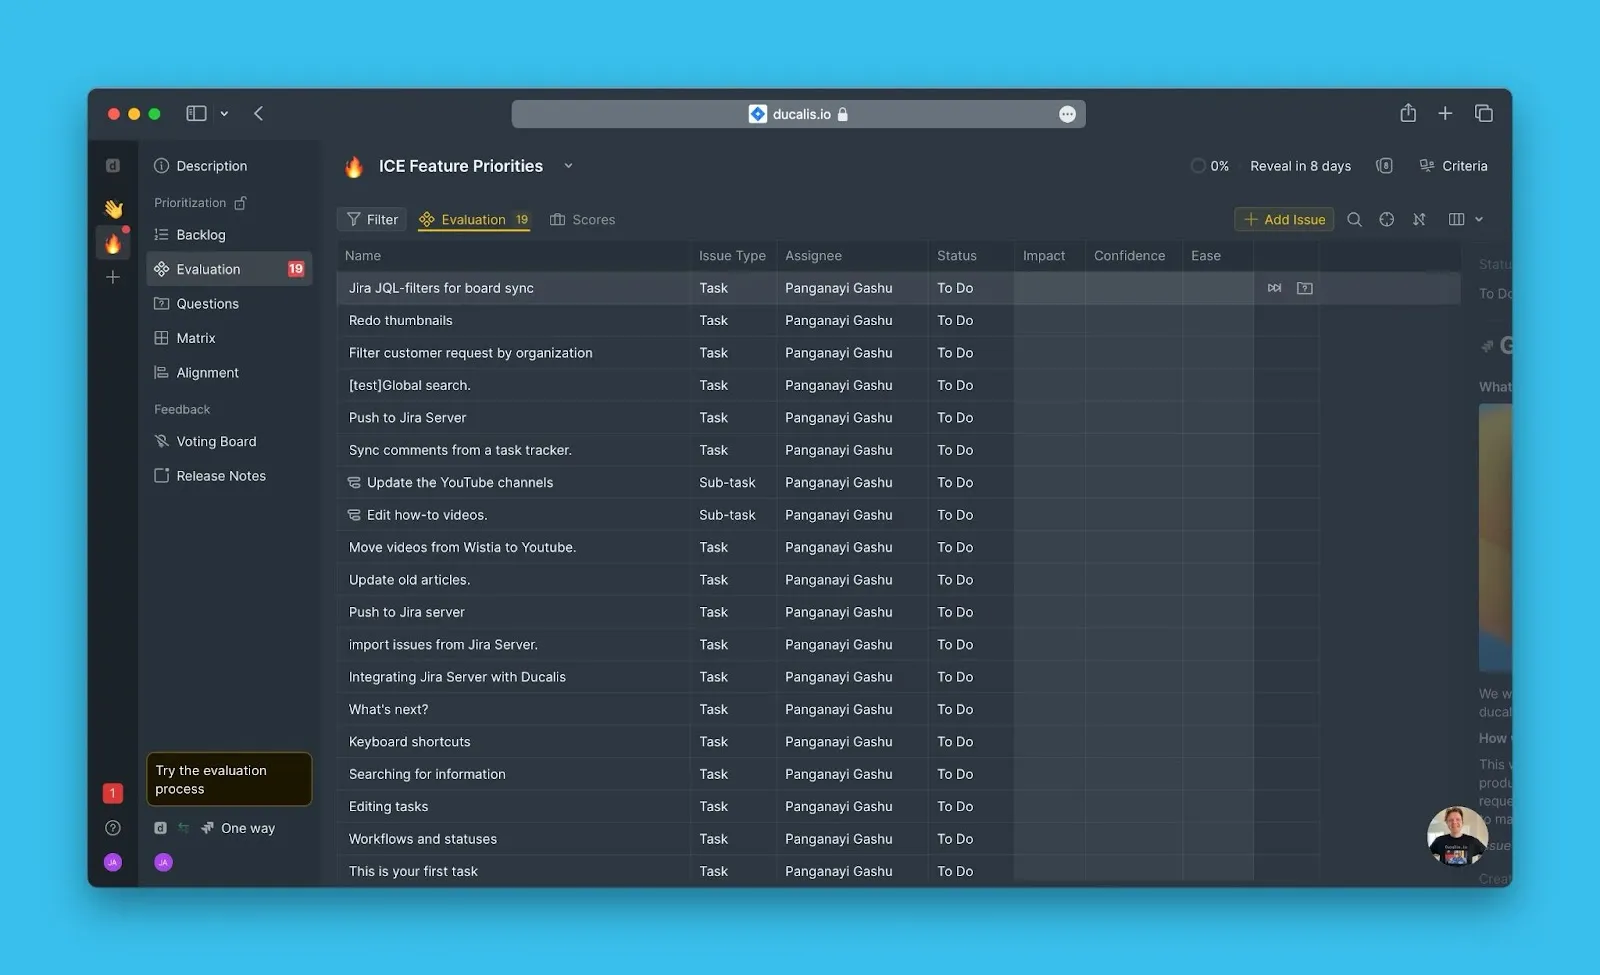Click the Add Issue button

[x=1284, y=220]
